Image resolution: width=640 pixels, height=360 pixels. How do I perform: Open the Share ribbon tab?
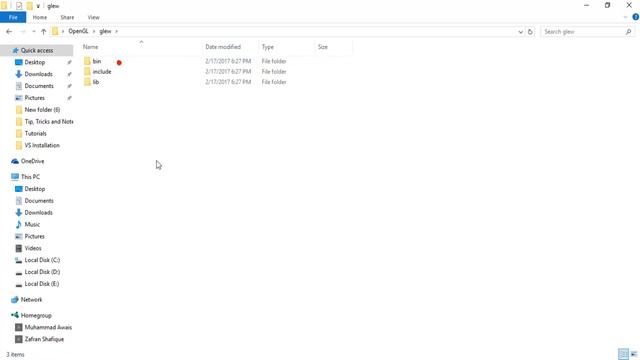(67, 18)
